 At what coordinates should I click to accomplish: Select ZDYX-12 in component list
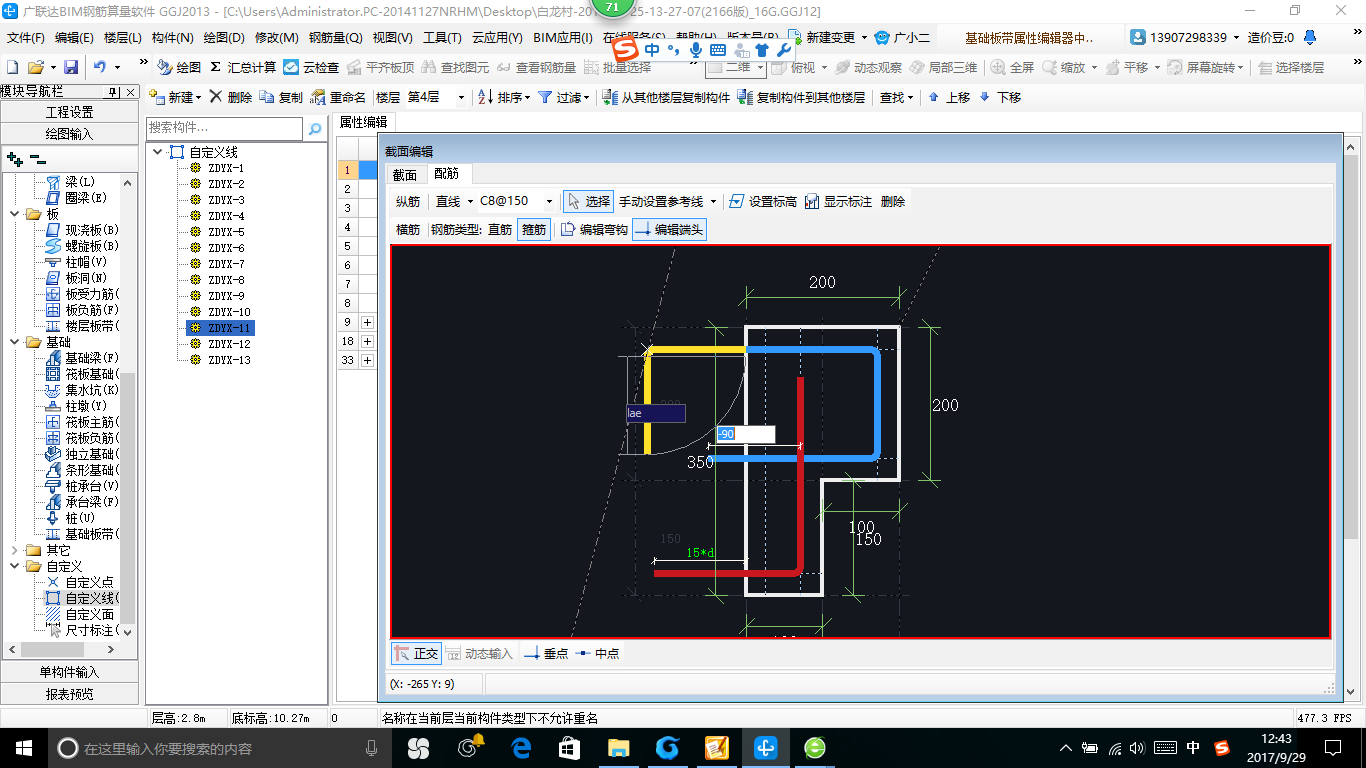[228, 344]
